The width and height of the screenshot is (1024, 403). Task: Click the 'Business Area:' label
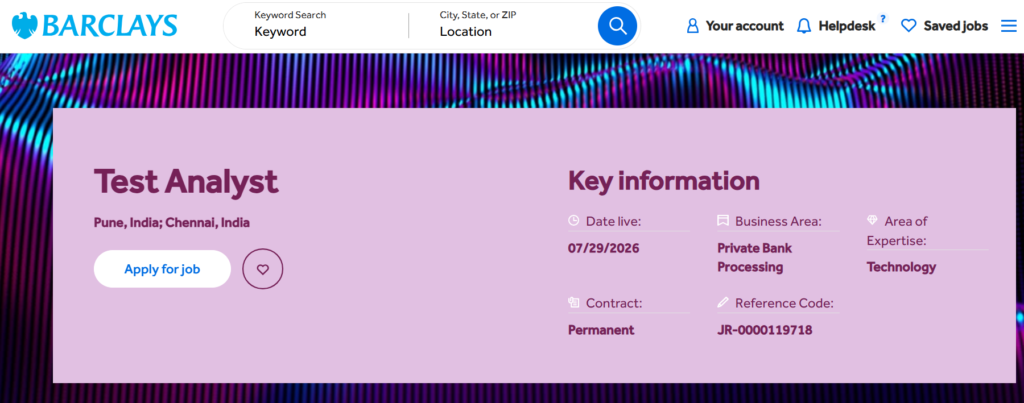pyautogui.click(x=778, y=221)
